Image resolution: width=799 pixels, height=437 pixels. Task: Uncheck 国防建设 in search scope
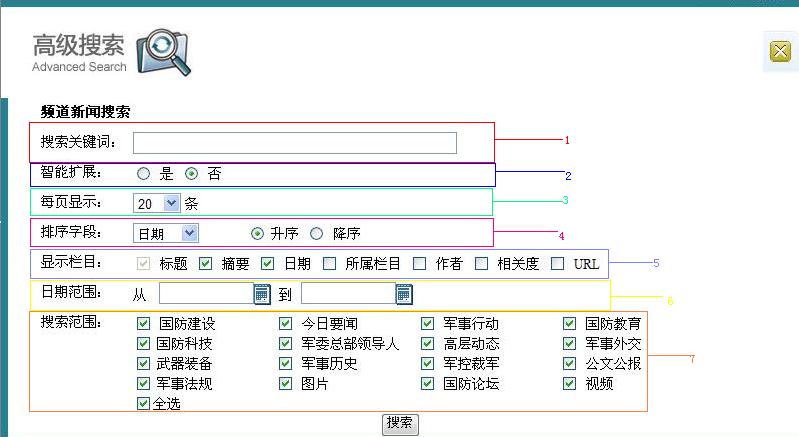[x=144, y=324]
